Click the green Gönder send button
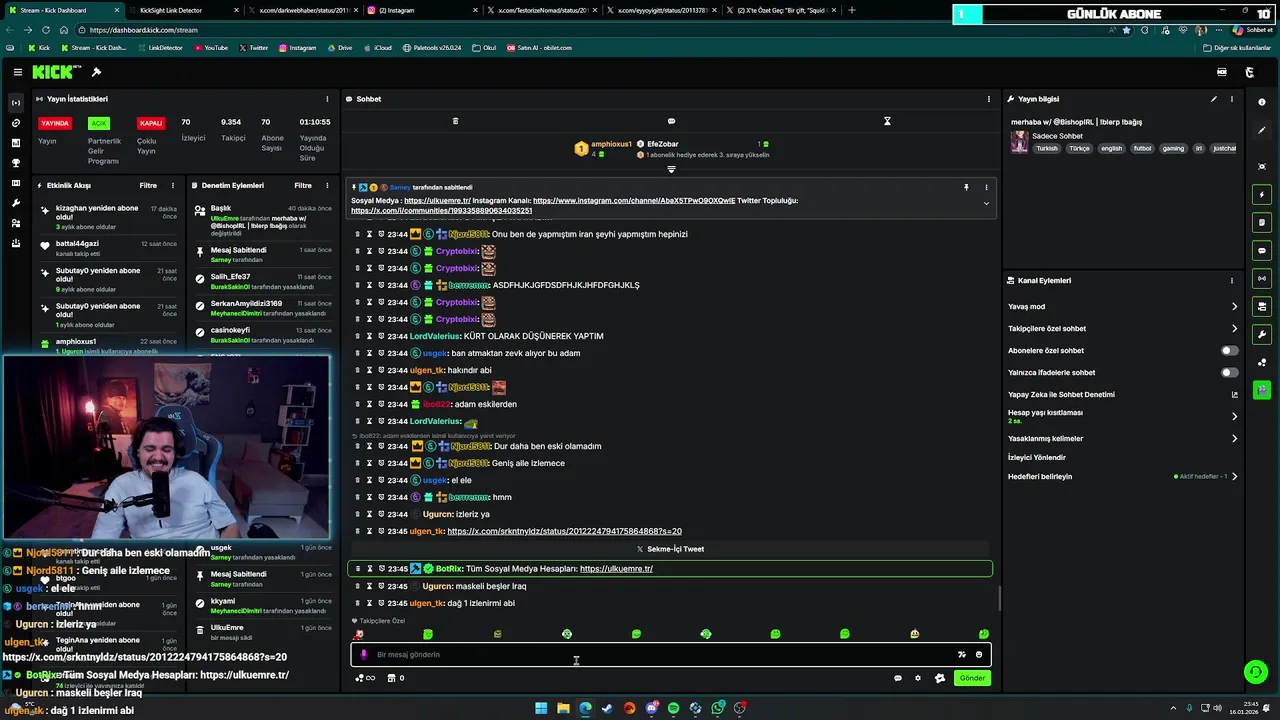This screenshot has width=1280, height=720. point(972,678)
